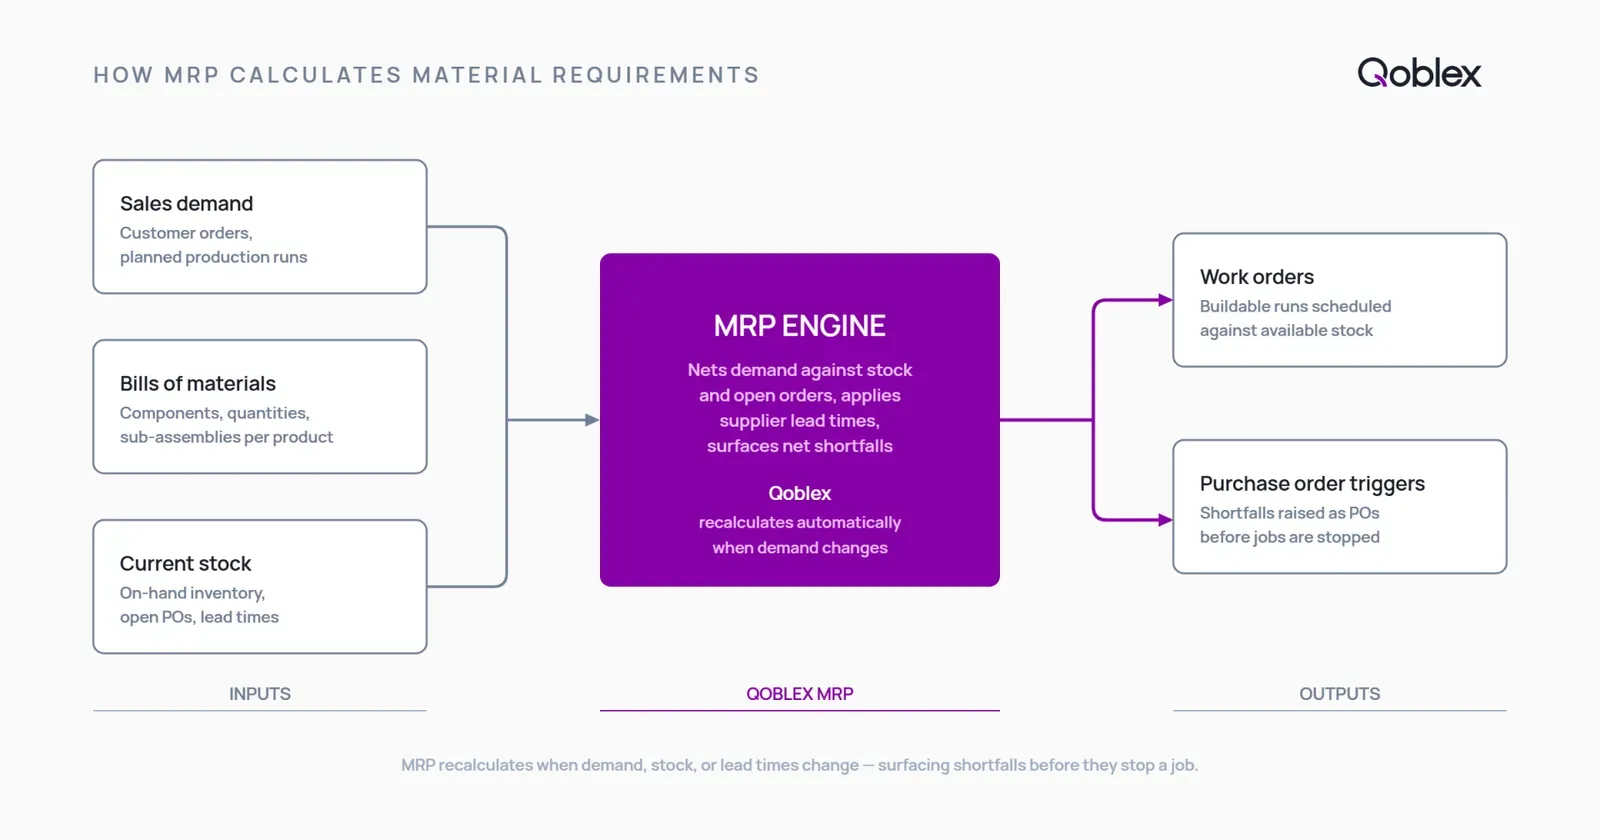This screenshot has height=840, width=1600.
Task: Click 'Nets demand against stock' line
Action: pyautogui.click(x=800, y=370)
